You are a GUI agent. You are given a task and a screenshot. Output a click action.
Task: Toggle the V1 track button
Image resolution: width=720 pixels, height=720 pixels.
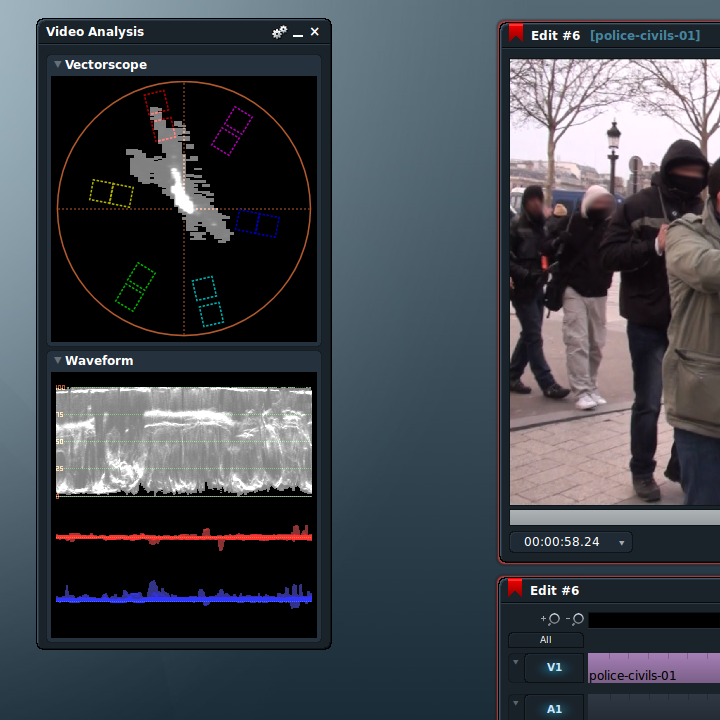coord(554,668)
